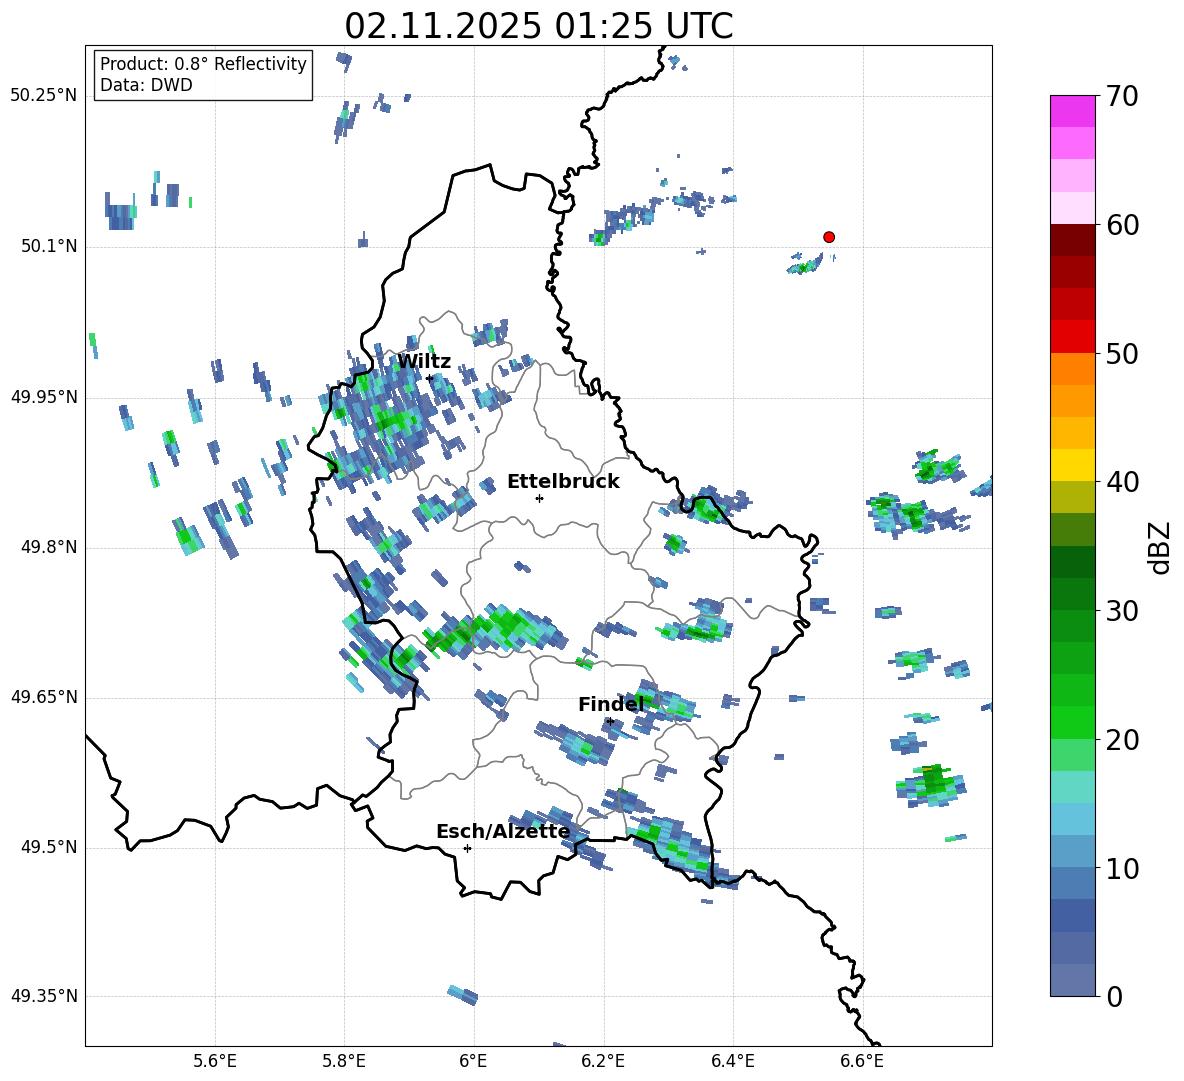Click the cross marker below the Wiltz label
Screen dimensions: 1184x1081
pos(430,378)
